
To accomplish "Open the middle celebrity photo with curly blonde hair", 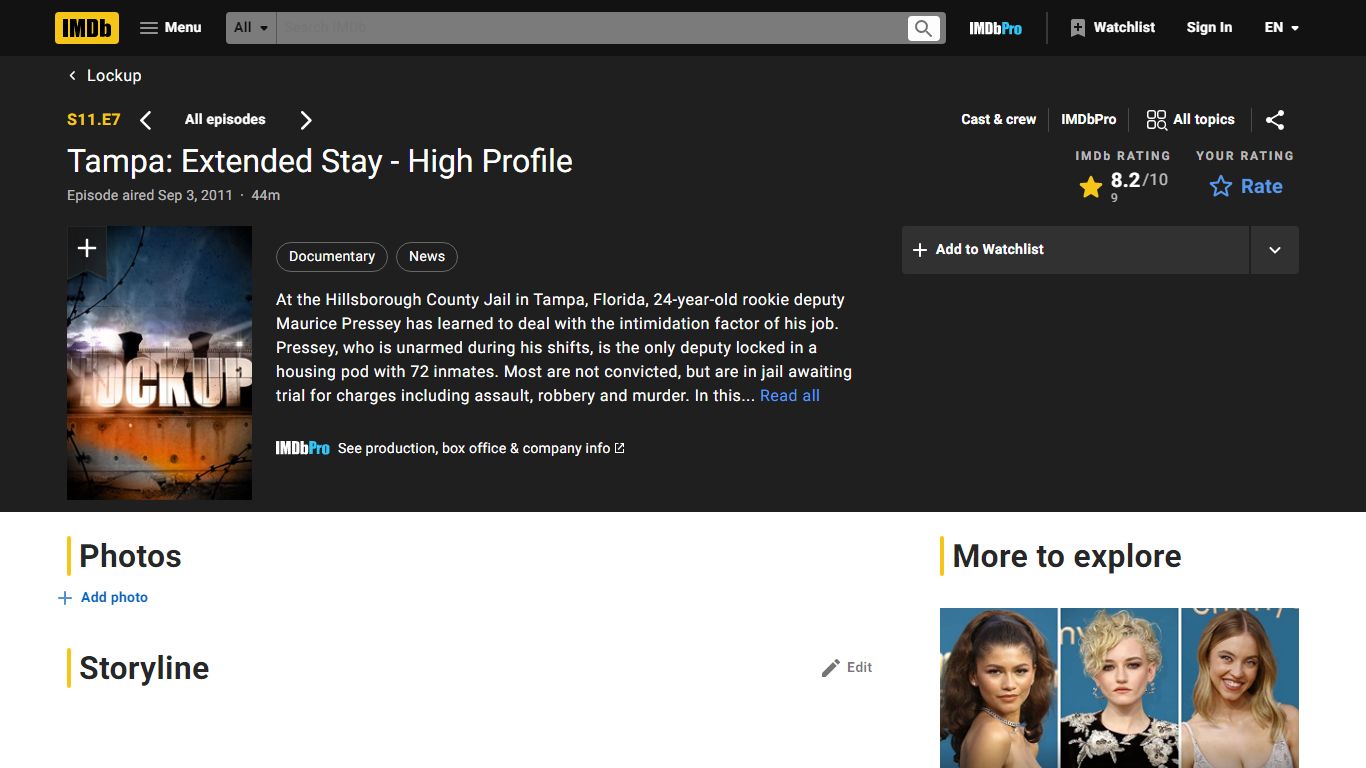I will coord(1119,688).
